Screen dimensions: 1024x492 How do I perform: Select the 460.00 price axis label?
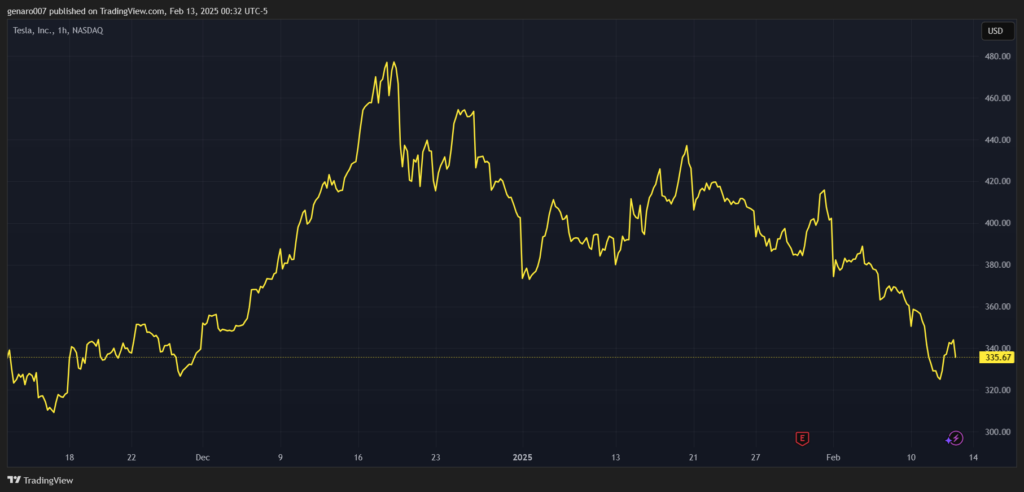coord(996,99)
